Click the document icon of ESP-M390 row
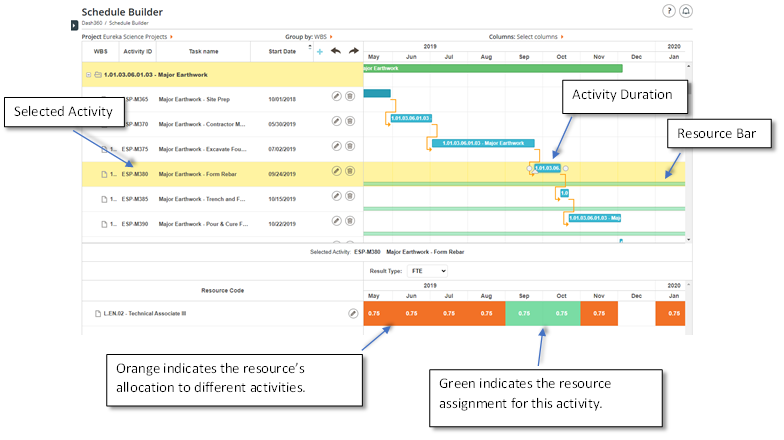 (x=104, y=224)
